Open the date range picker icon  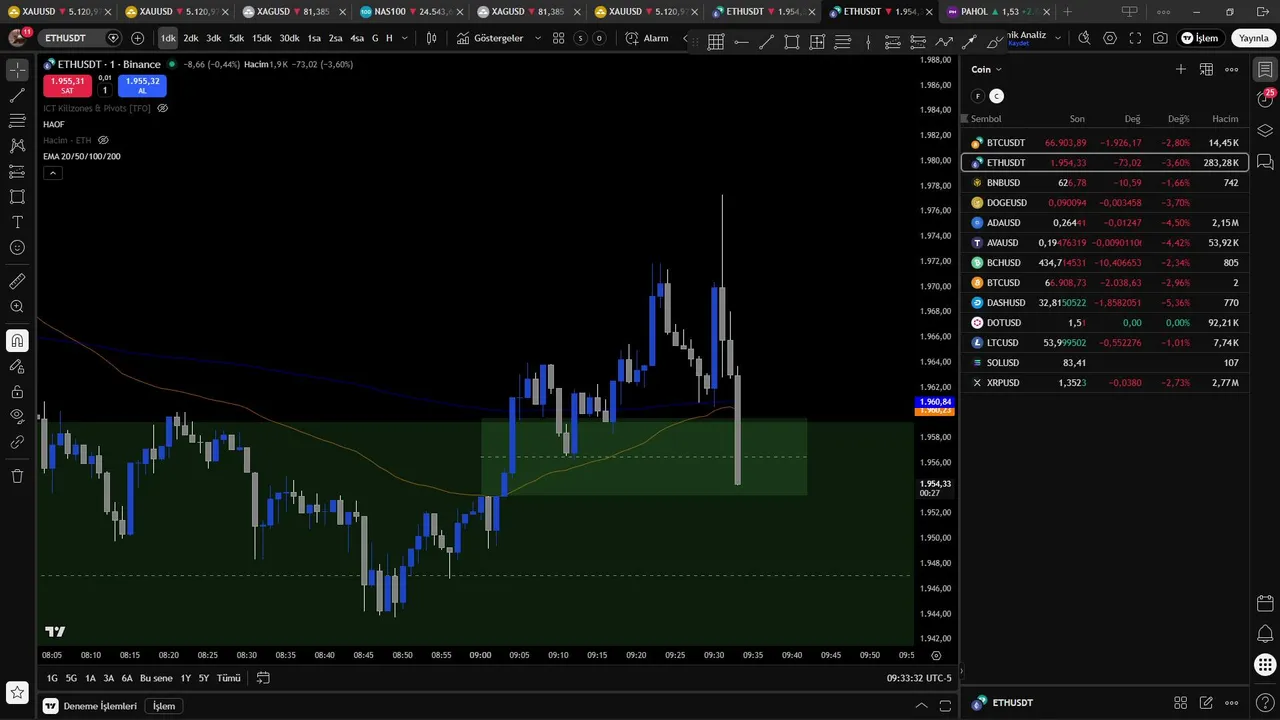click(263, 678)
